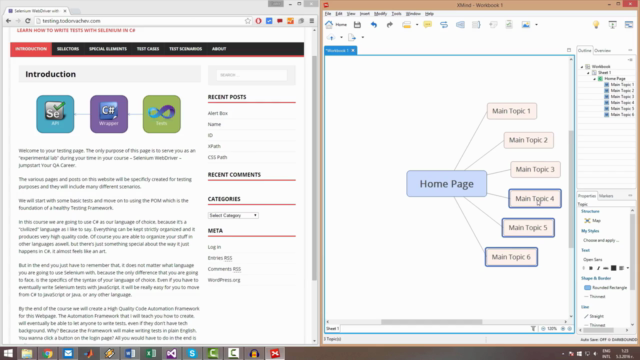
Task: Click the Home button in XMind toolbar
Action: point(336,24)
